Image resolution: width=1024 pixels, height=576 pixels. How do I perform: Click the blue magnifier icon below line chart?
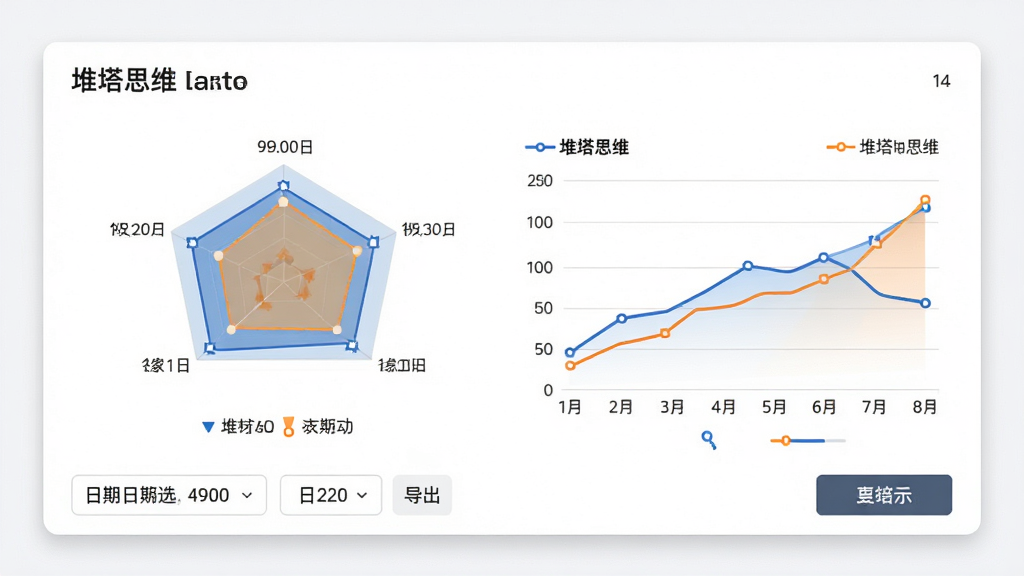pyautogui.click(x=709, y=440)
